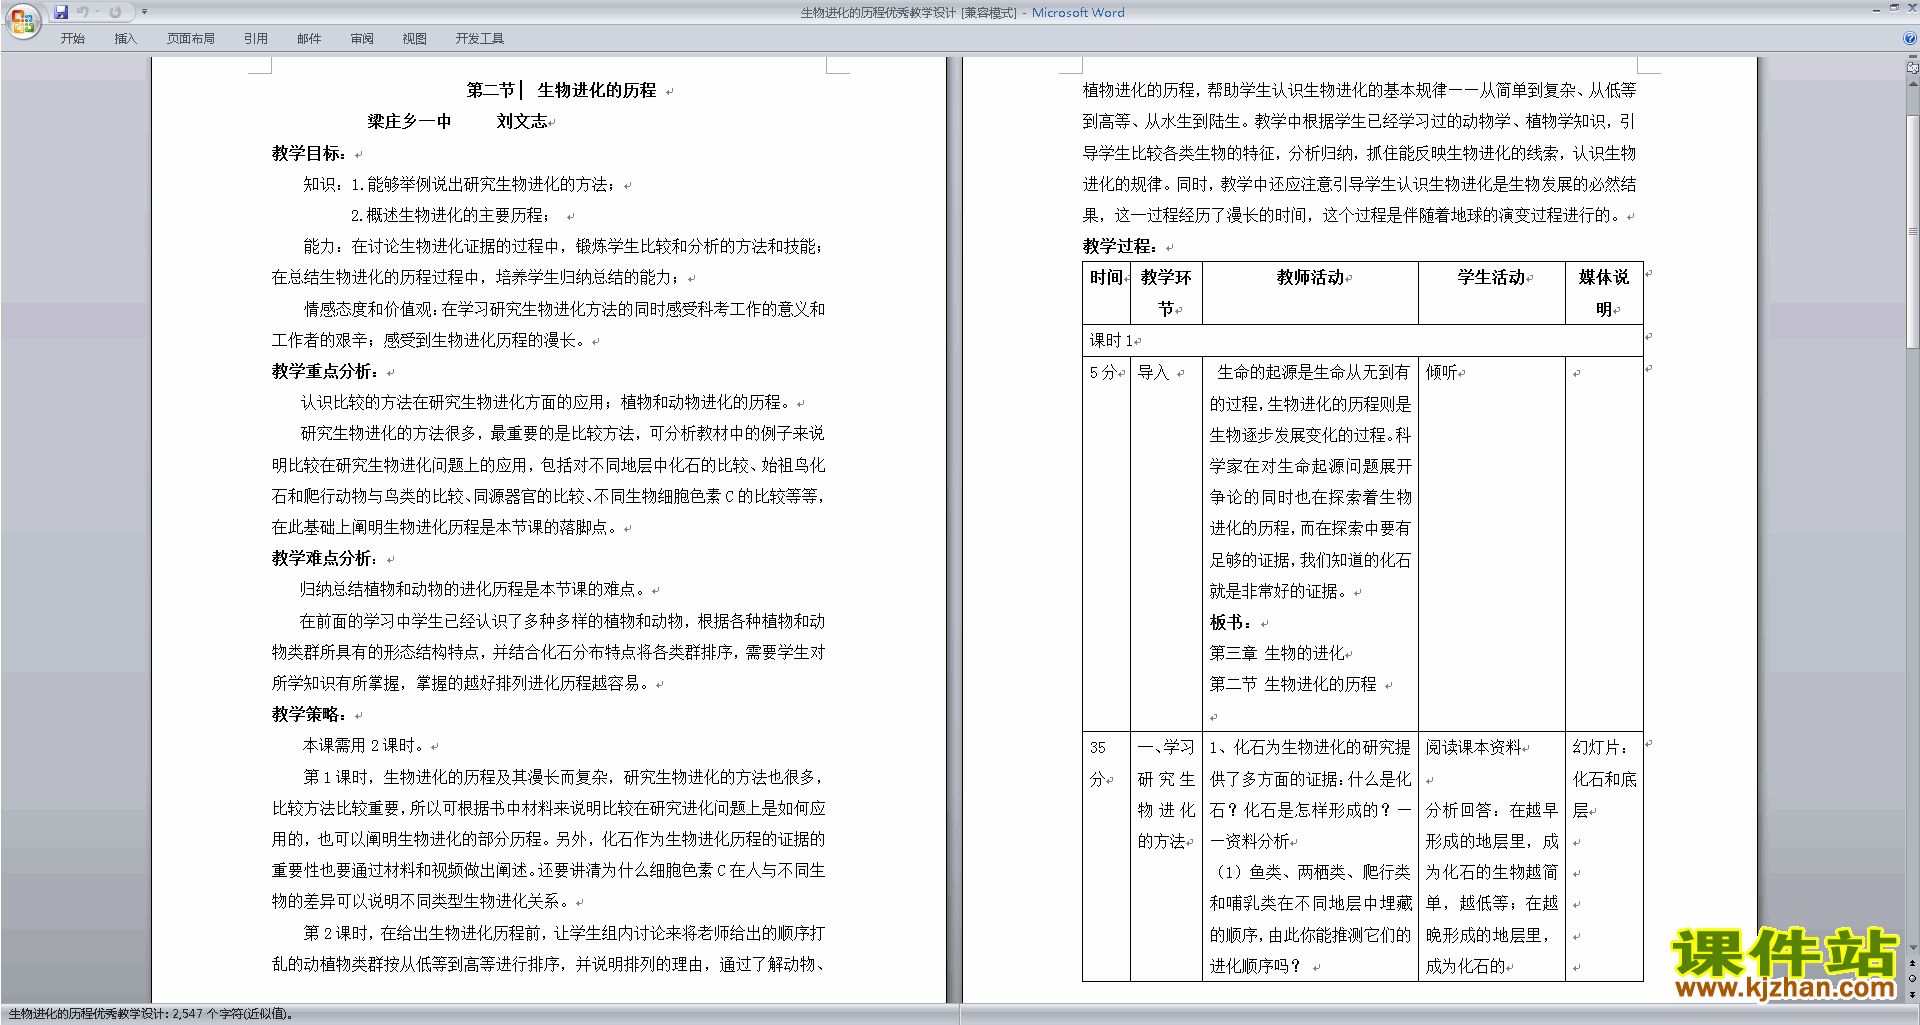Click the table header 教师活动
This screenshot has width=1920, height=1025.
coord(1310,277)
